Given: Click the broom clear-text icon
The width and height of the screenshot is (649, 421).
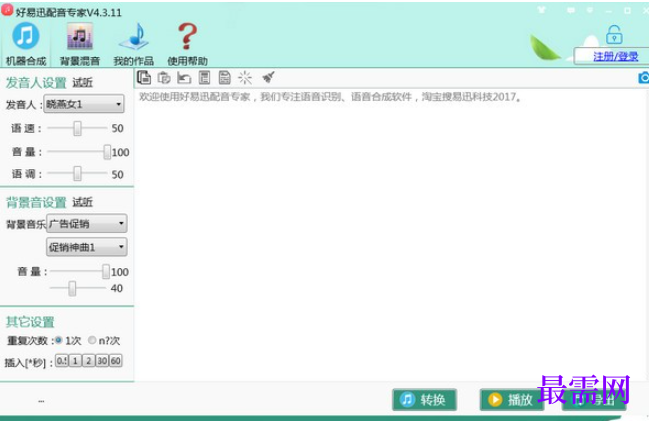Looking at the screenshot, I should coord(268,77).
